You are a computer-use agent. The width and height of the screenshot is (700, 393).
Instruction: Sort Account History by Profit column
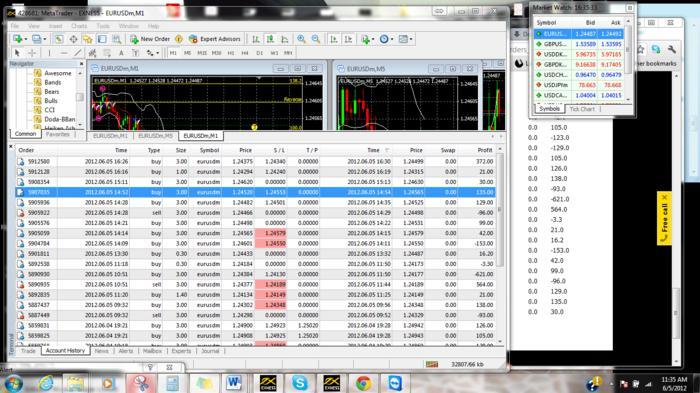pyautogui.click(x=484, y=151)
